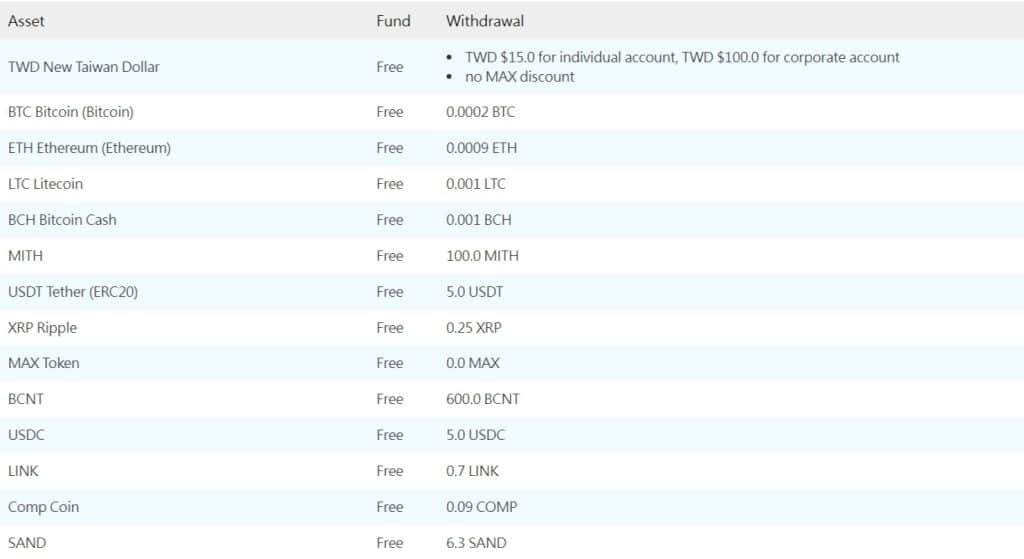This screenshot has height=559, width=1024.
Task: Click the 'Asset' column header
Action: click(x=26, y=21)
